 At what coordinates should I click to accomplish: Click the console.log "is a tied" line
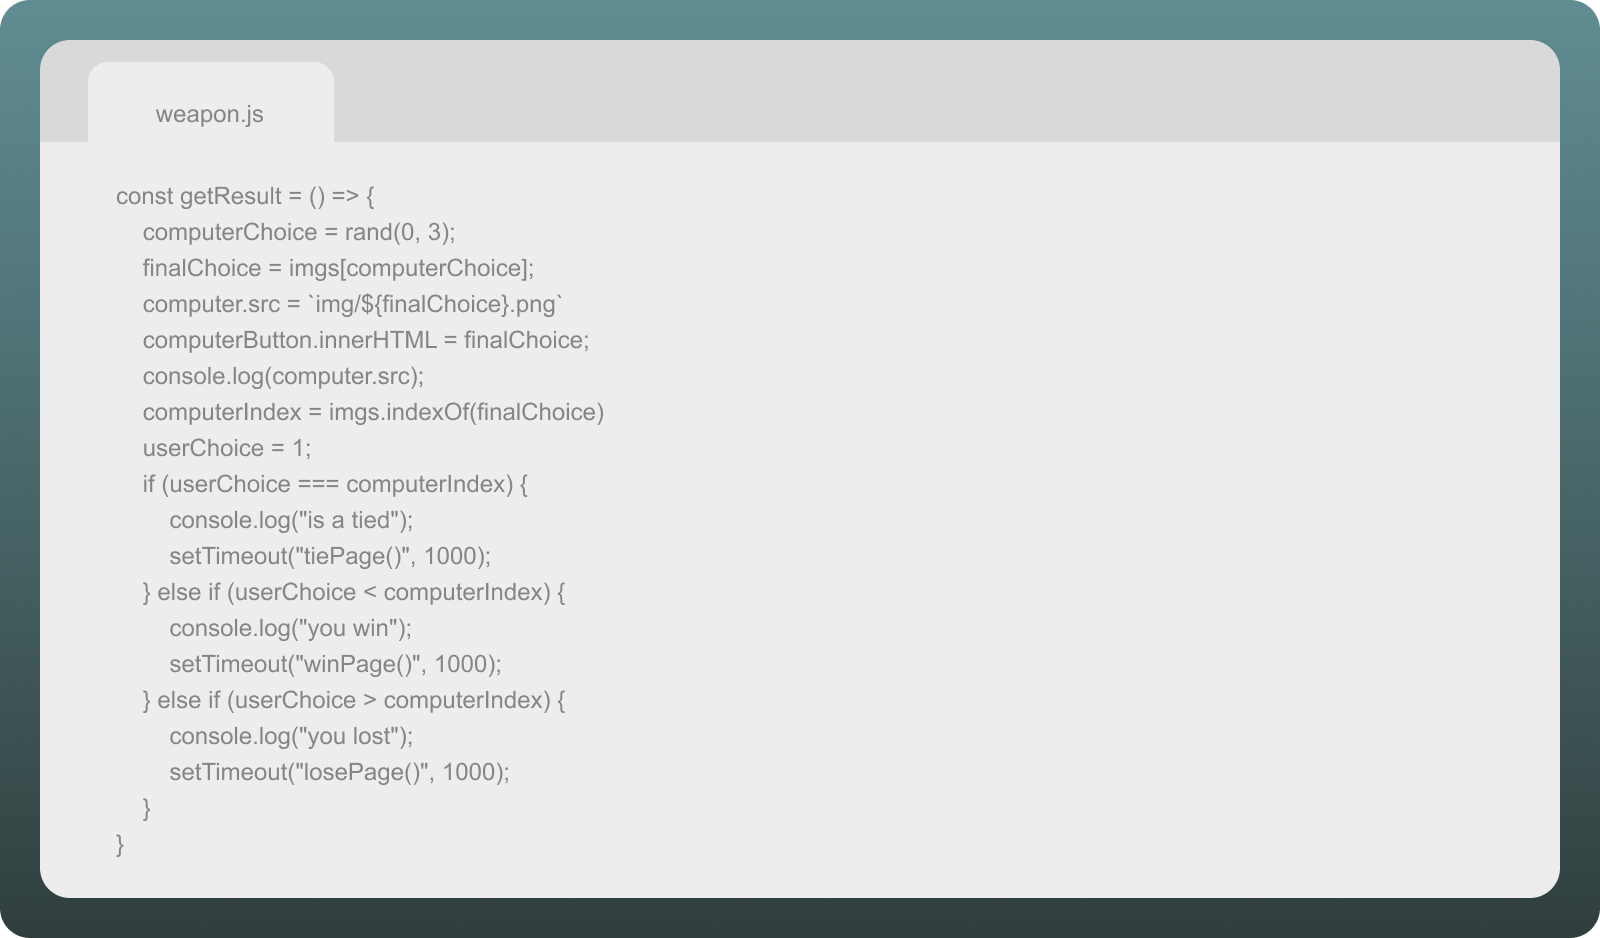[291, 520]
